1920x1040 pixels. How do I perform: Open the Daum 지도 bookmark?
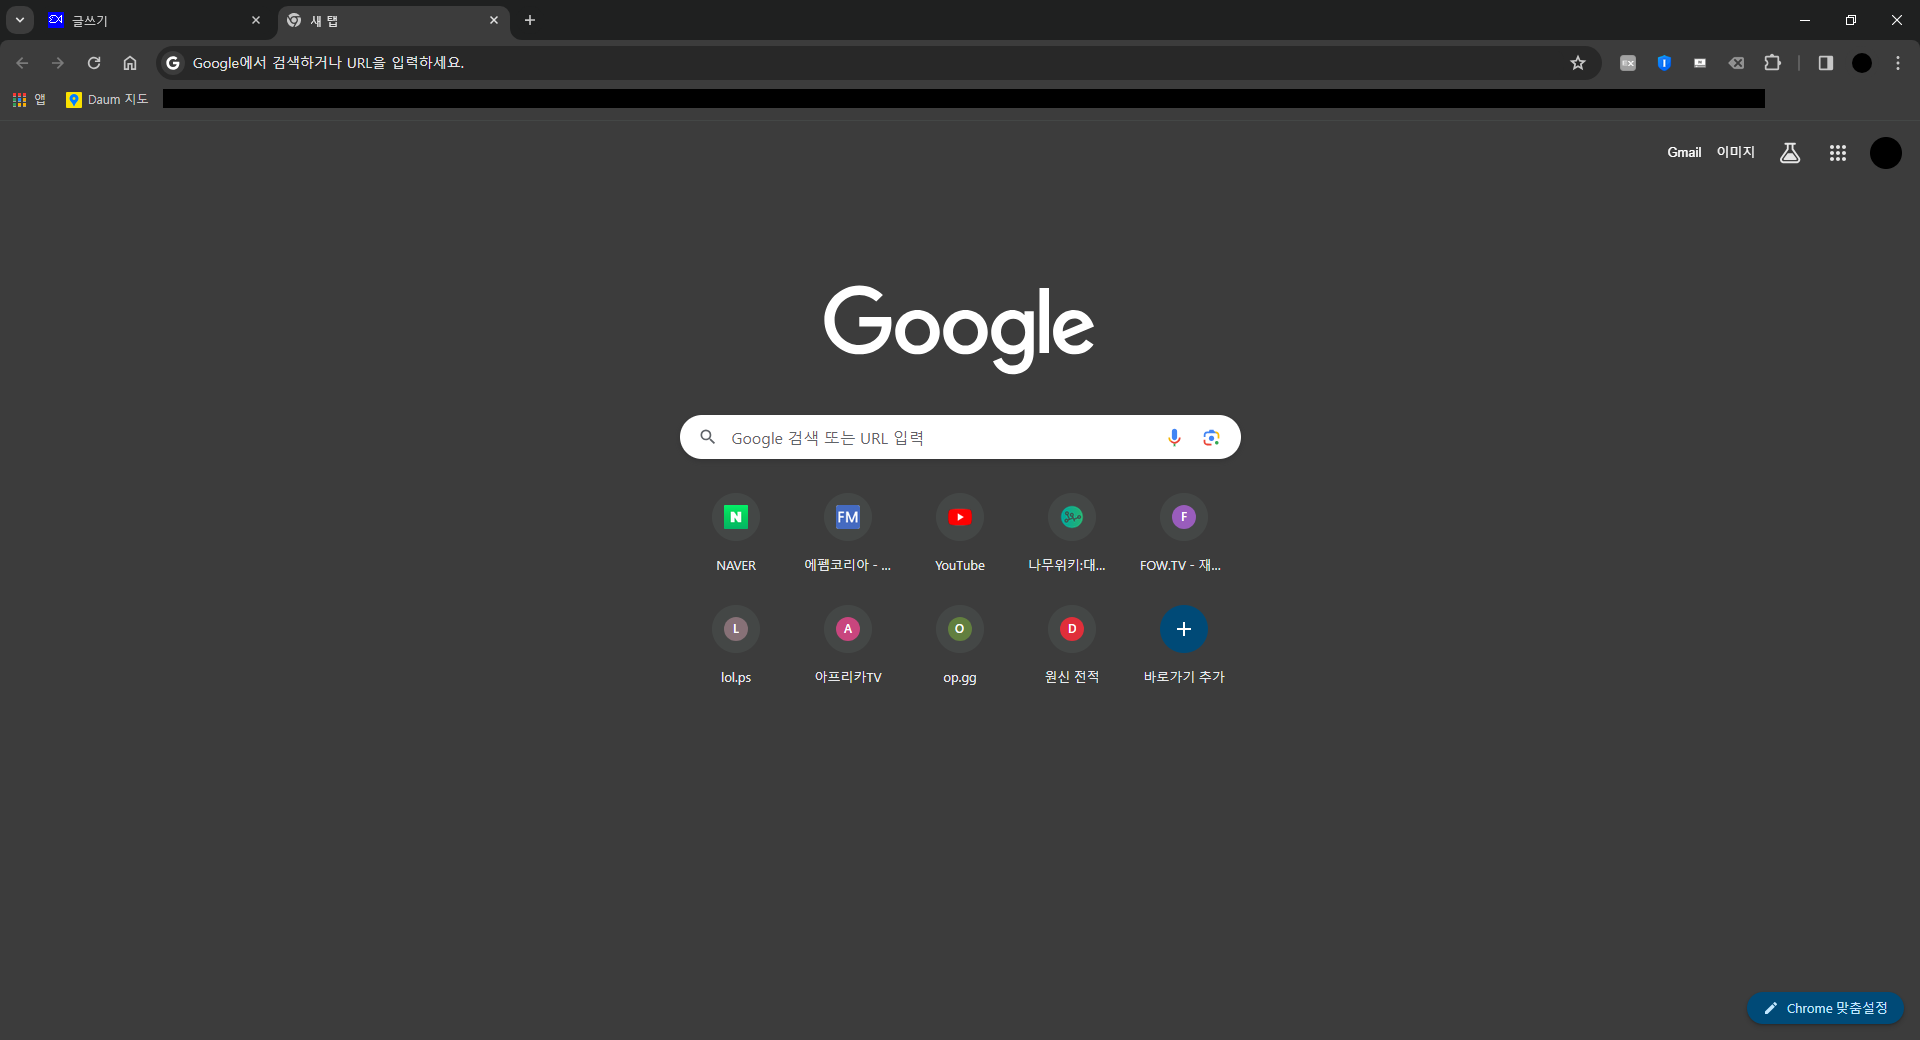pos(107,99)
